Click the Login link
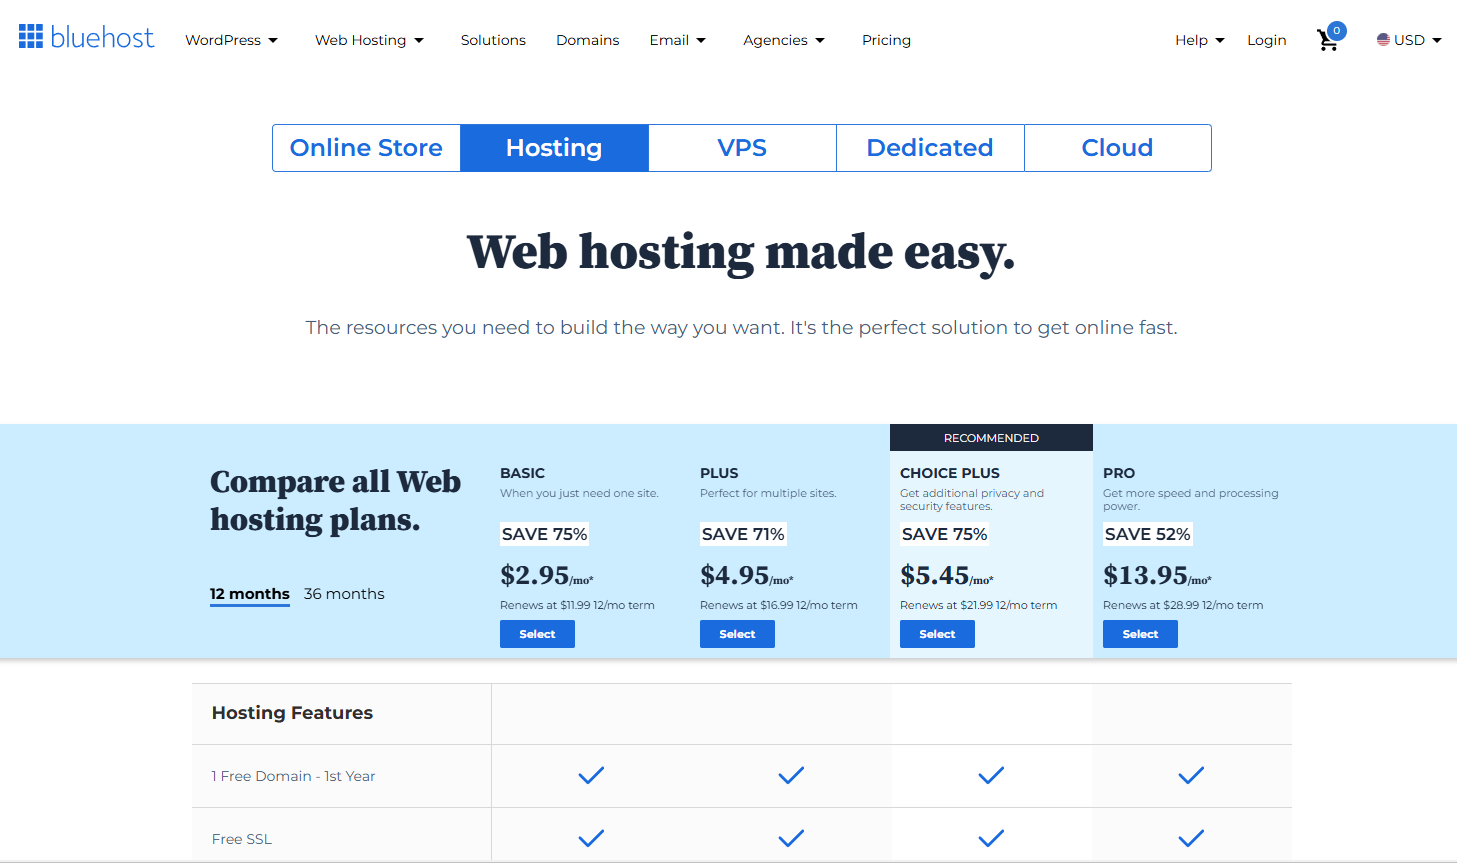Viewport: 1457px width, 863px height. pyautogui.click(x=1266, y=40)
